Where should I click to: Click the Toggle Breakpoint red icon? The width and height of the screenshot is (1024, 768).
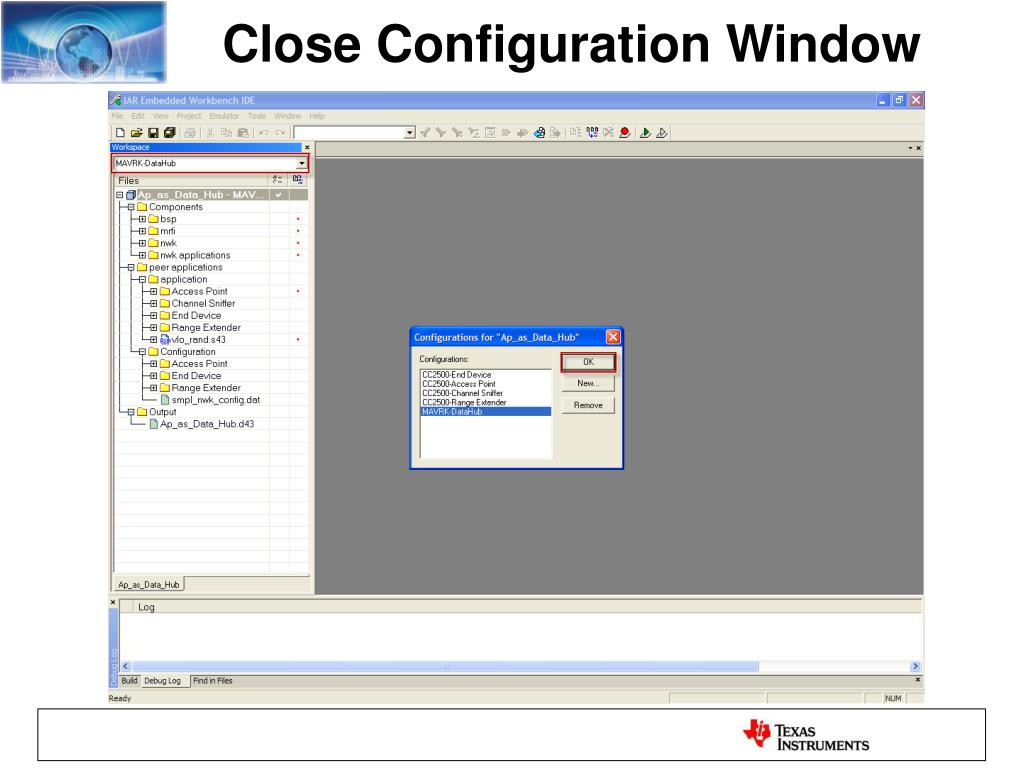[625, 133]
